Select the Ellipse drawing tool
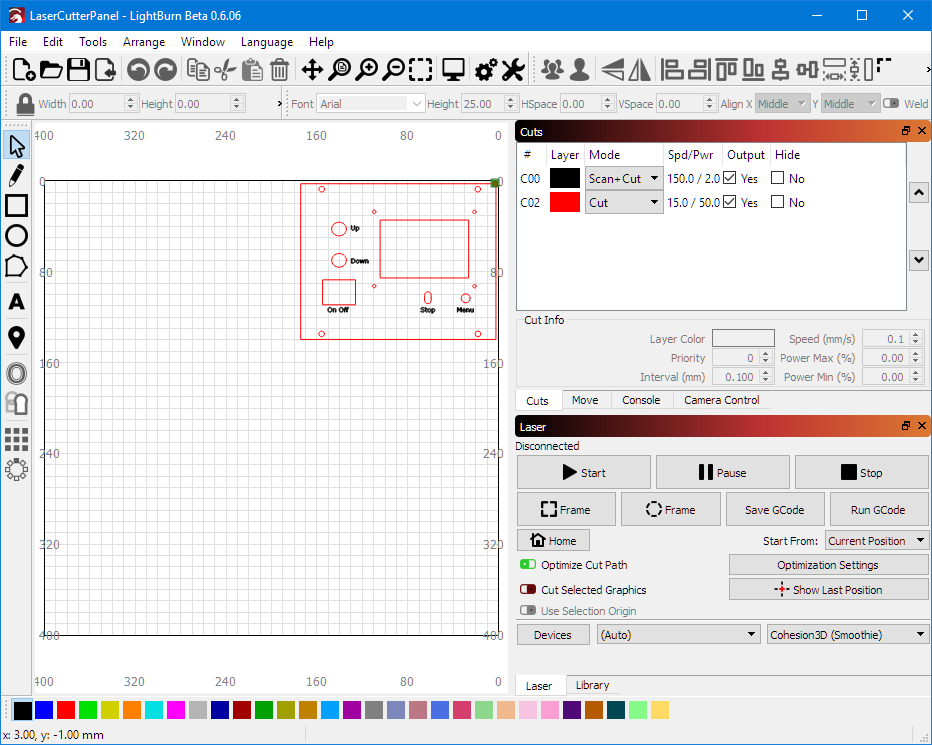 click(x=16, y=236)
